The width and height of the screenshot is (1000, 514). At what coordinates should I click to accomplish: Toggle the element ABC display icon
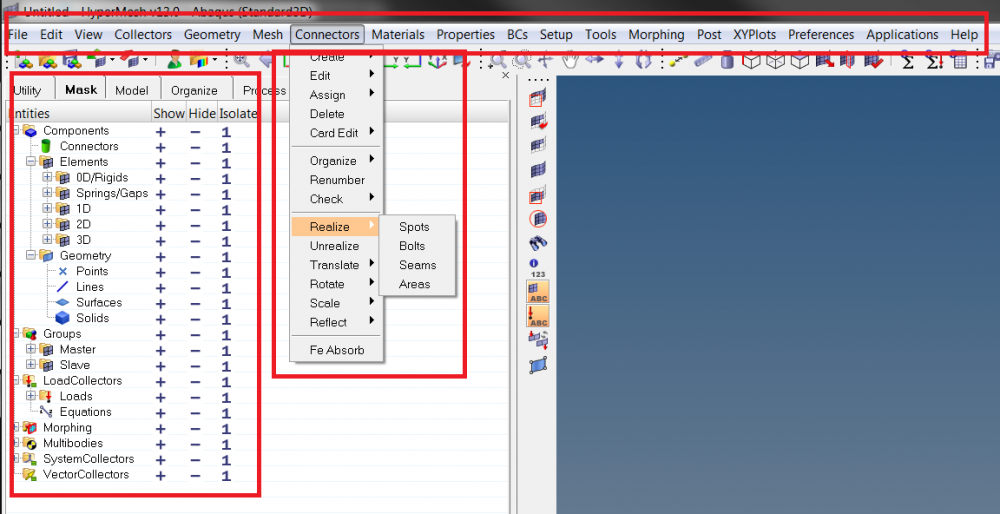click(x=538, y=291)
